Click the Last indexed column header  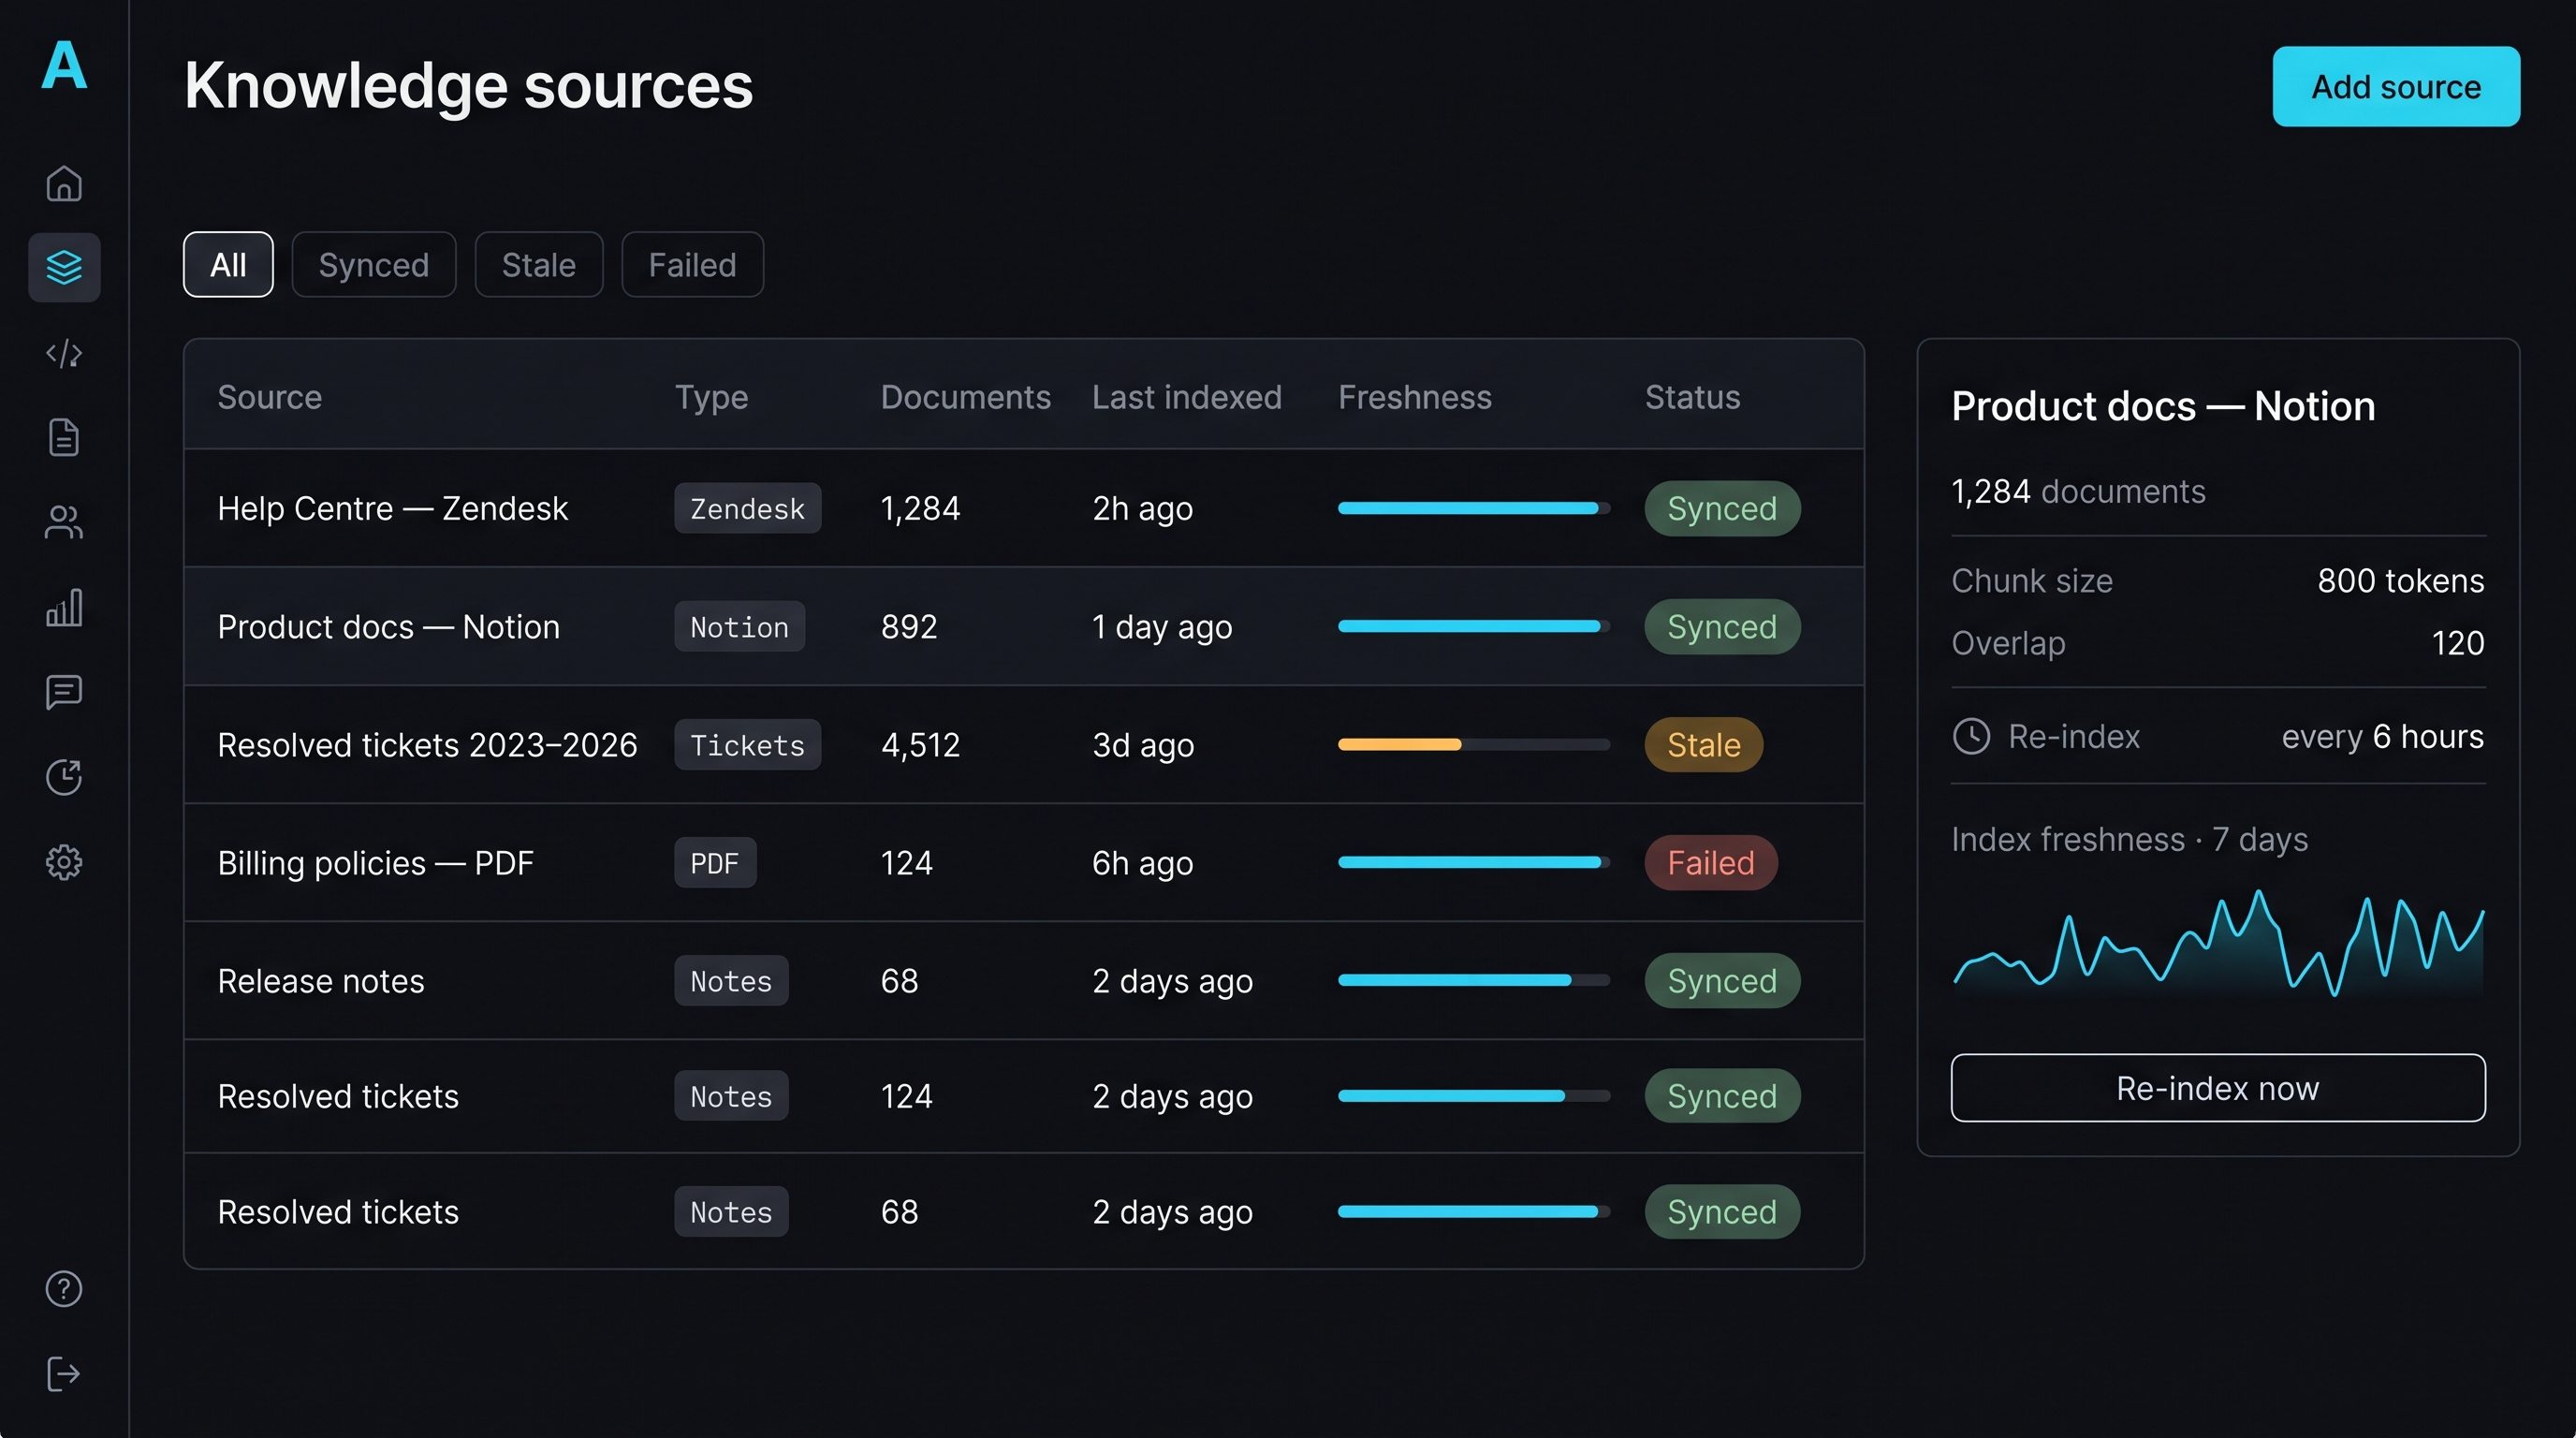(1186, 397)
